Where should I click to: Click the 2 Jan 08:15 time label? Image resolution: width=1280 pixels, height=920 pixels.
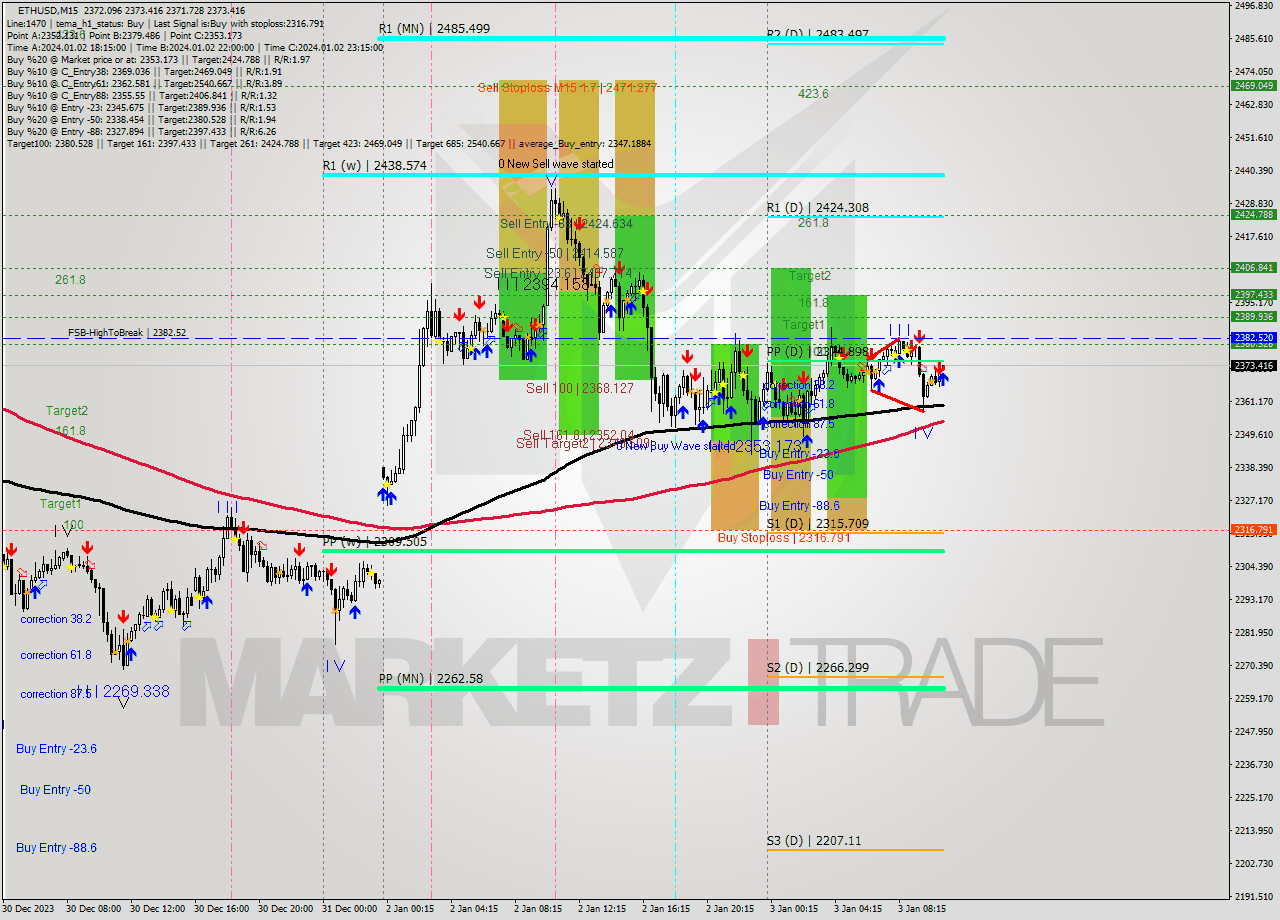pos(538,909)
